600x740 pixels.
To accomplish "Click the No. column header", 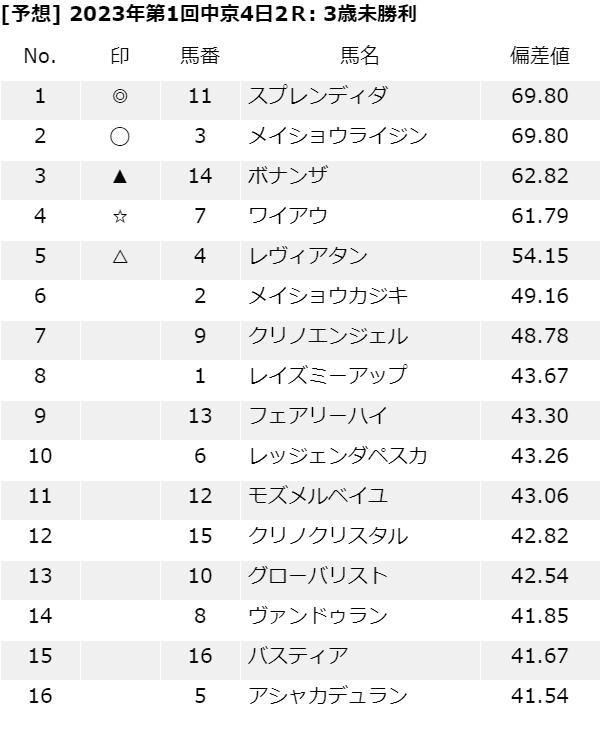I will click(x=40, y=56).
